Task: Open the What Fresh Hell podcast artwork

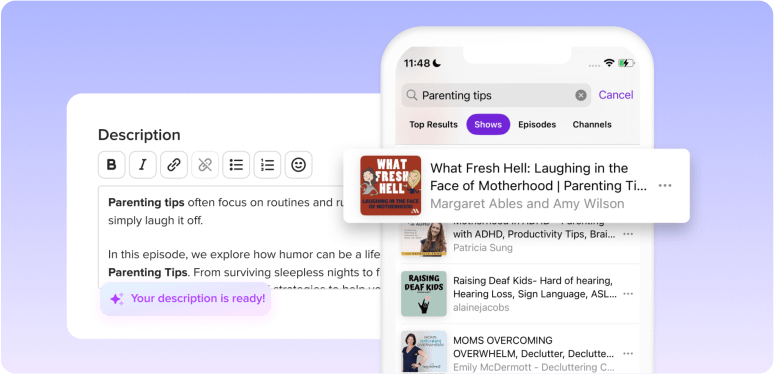Action: click(x=390, y=186)
